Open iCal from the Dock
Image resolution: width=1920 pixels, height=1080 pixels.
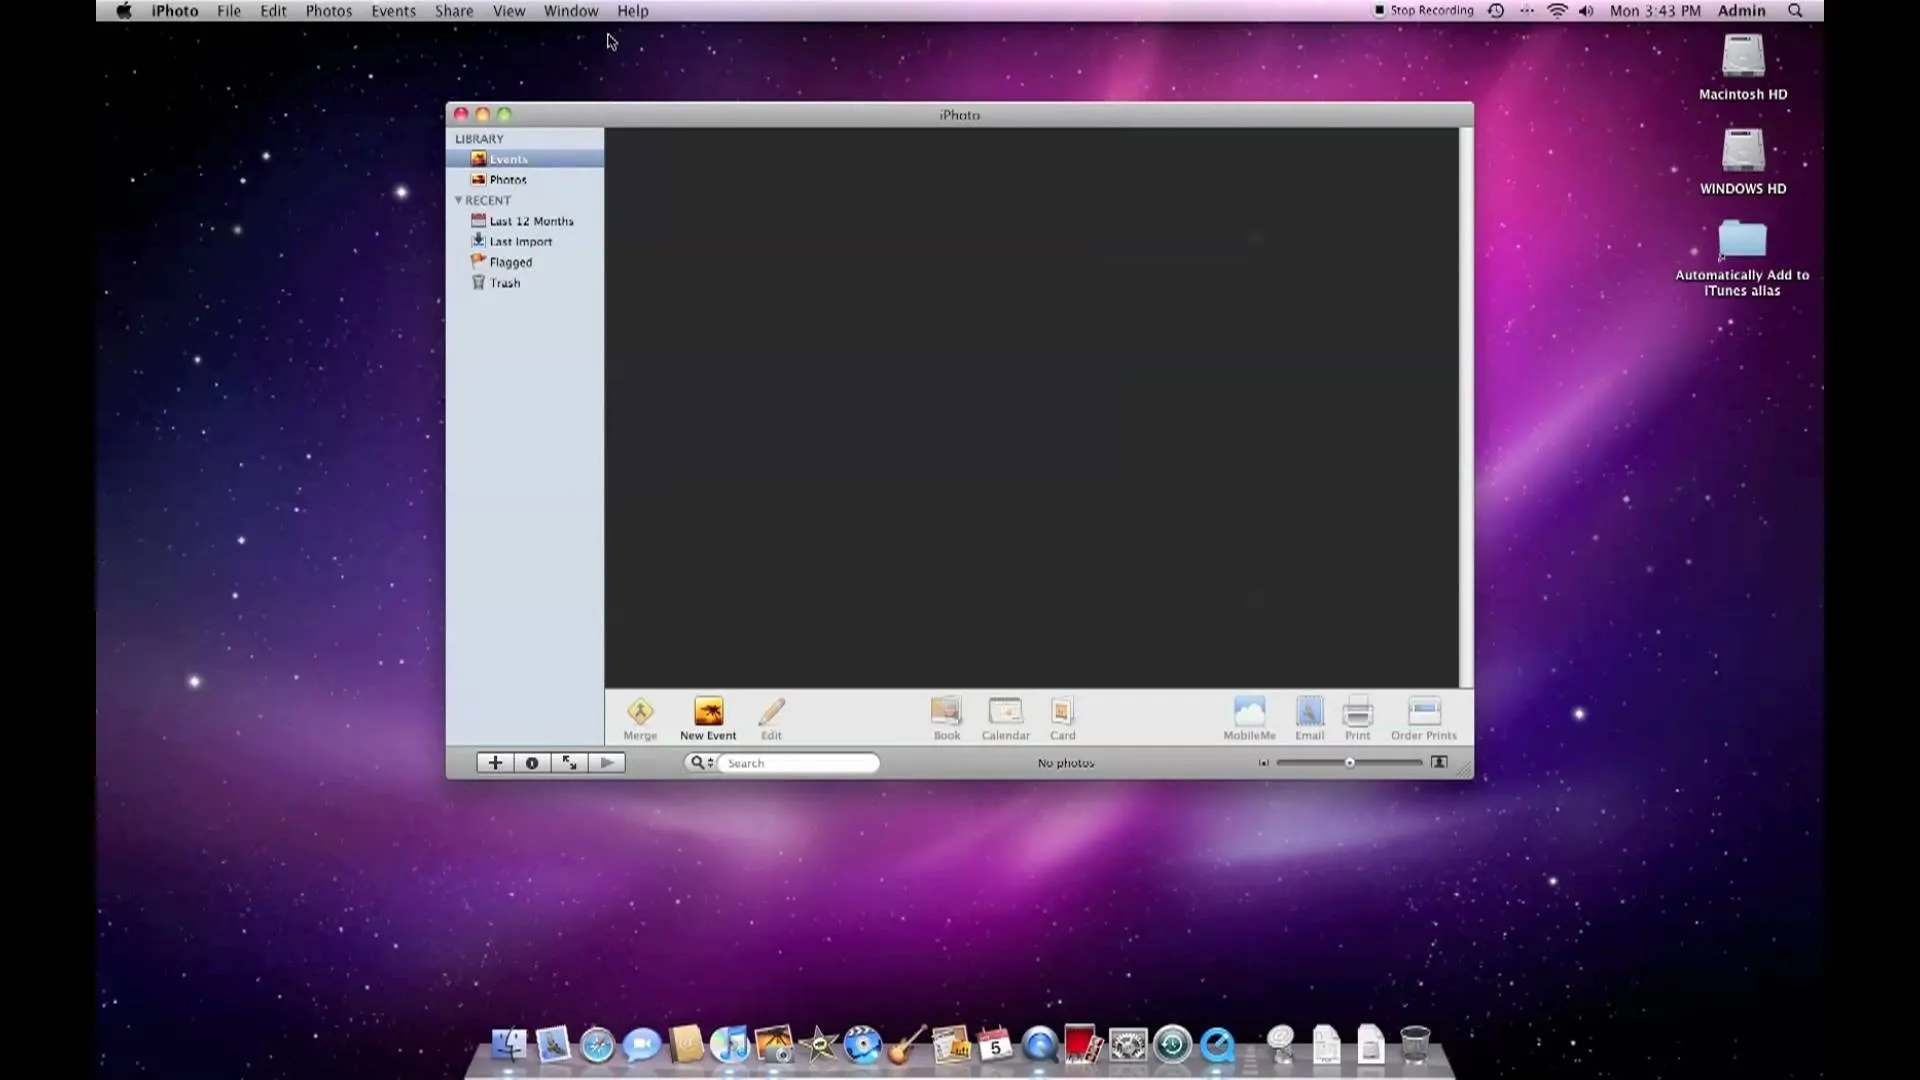[995, 1045]
